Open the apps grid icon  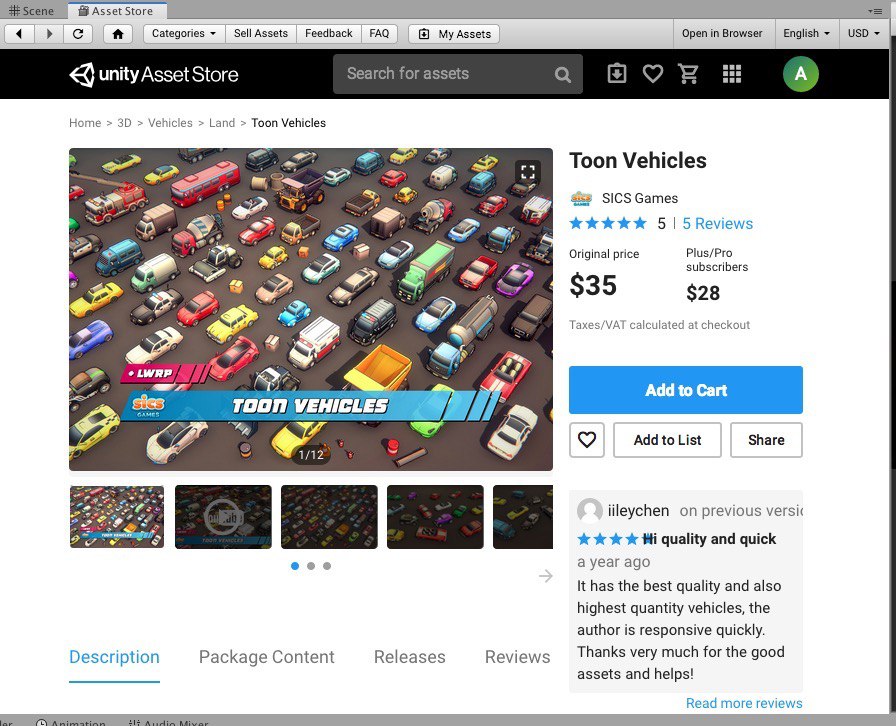(x=731, y=74)
